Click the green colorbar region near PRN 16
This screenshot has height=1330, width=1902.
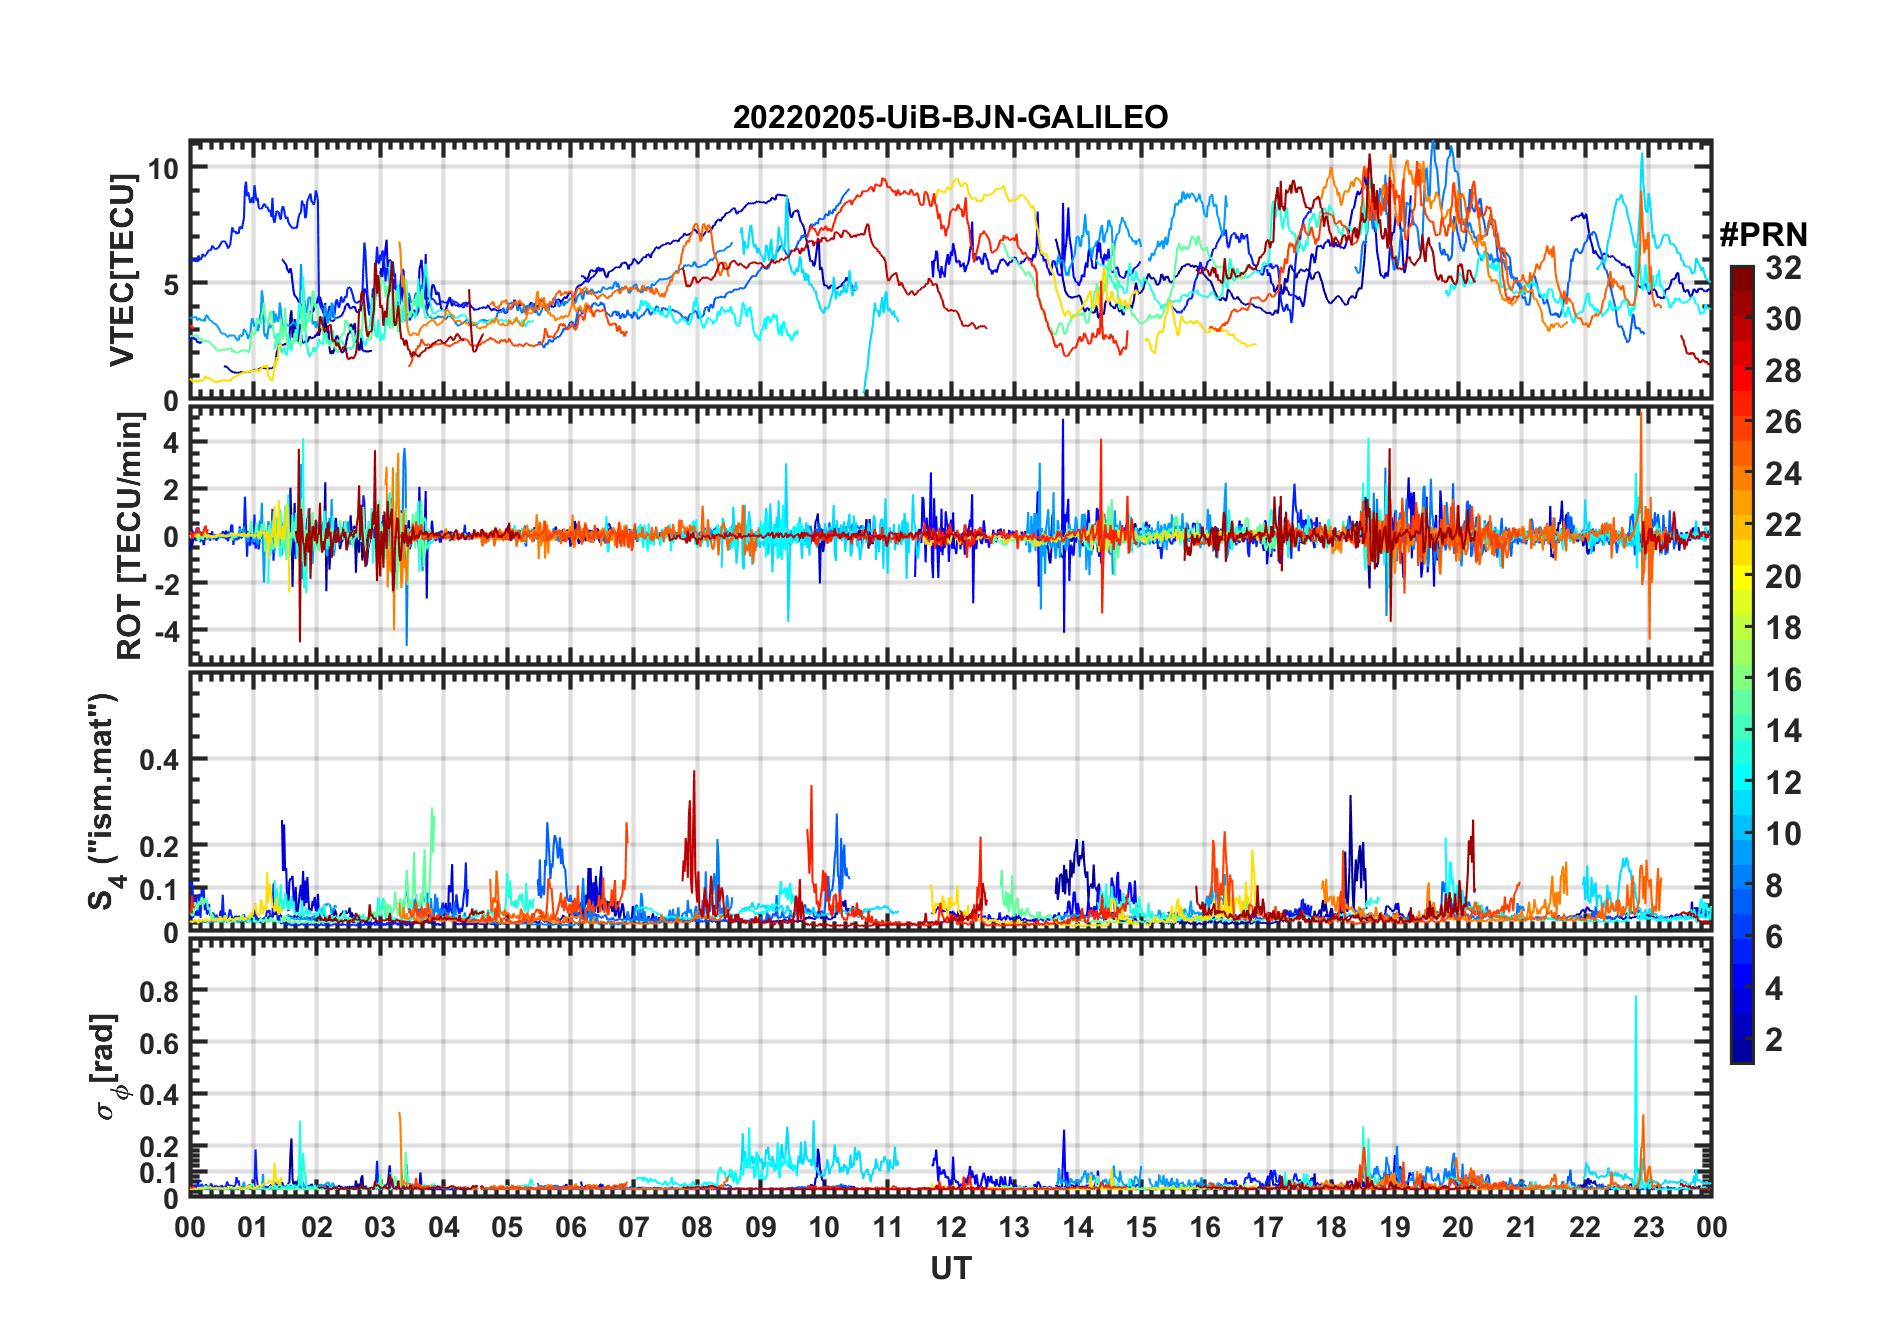click(x=1742, y=680)
